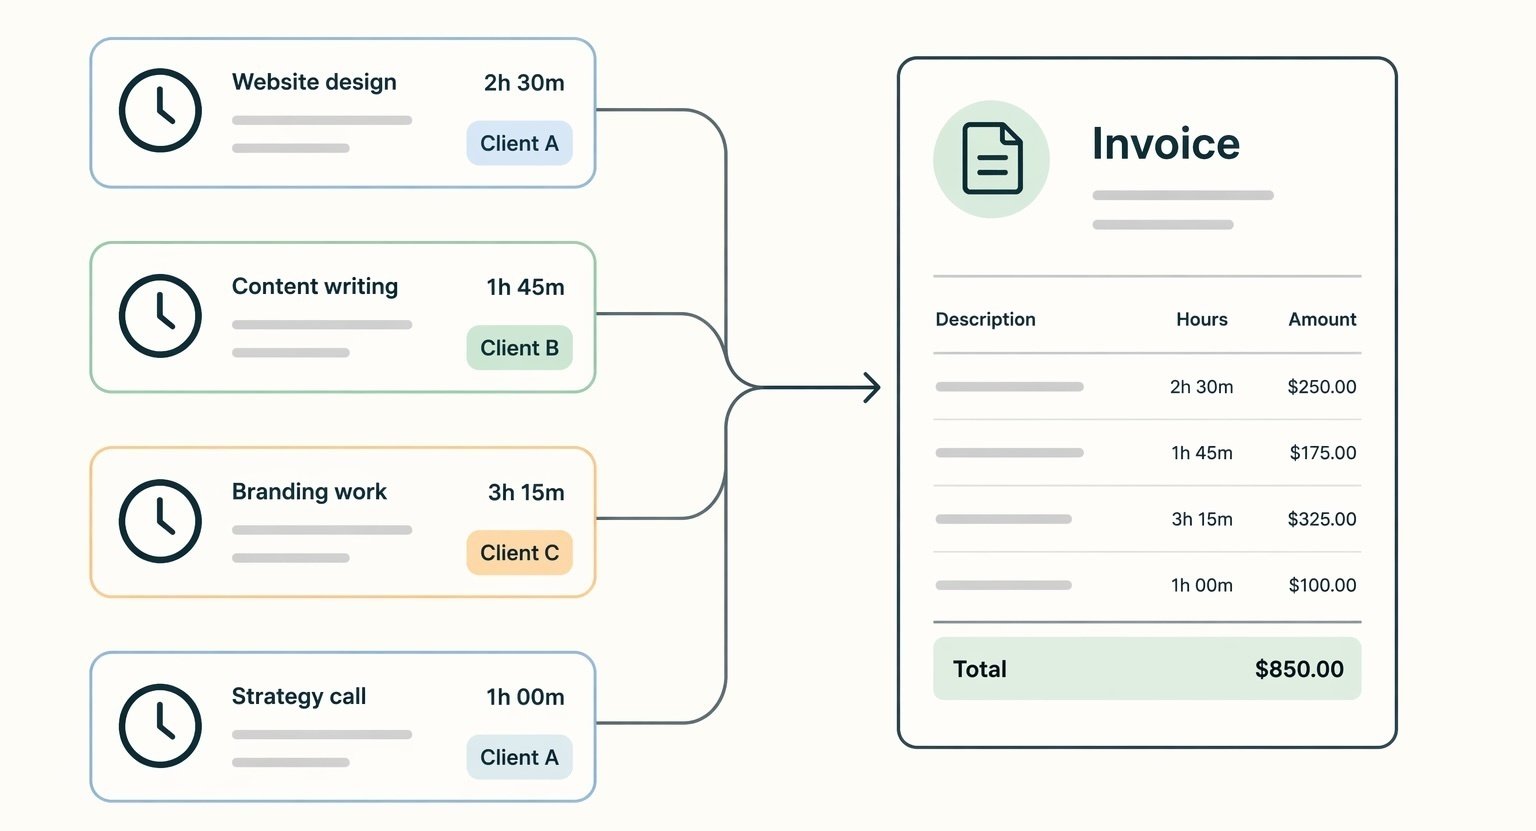Click the clock icon for Strategy call

160,726
